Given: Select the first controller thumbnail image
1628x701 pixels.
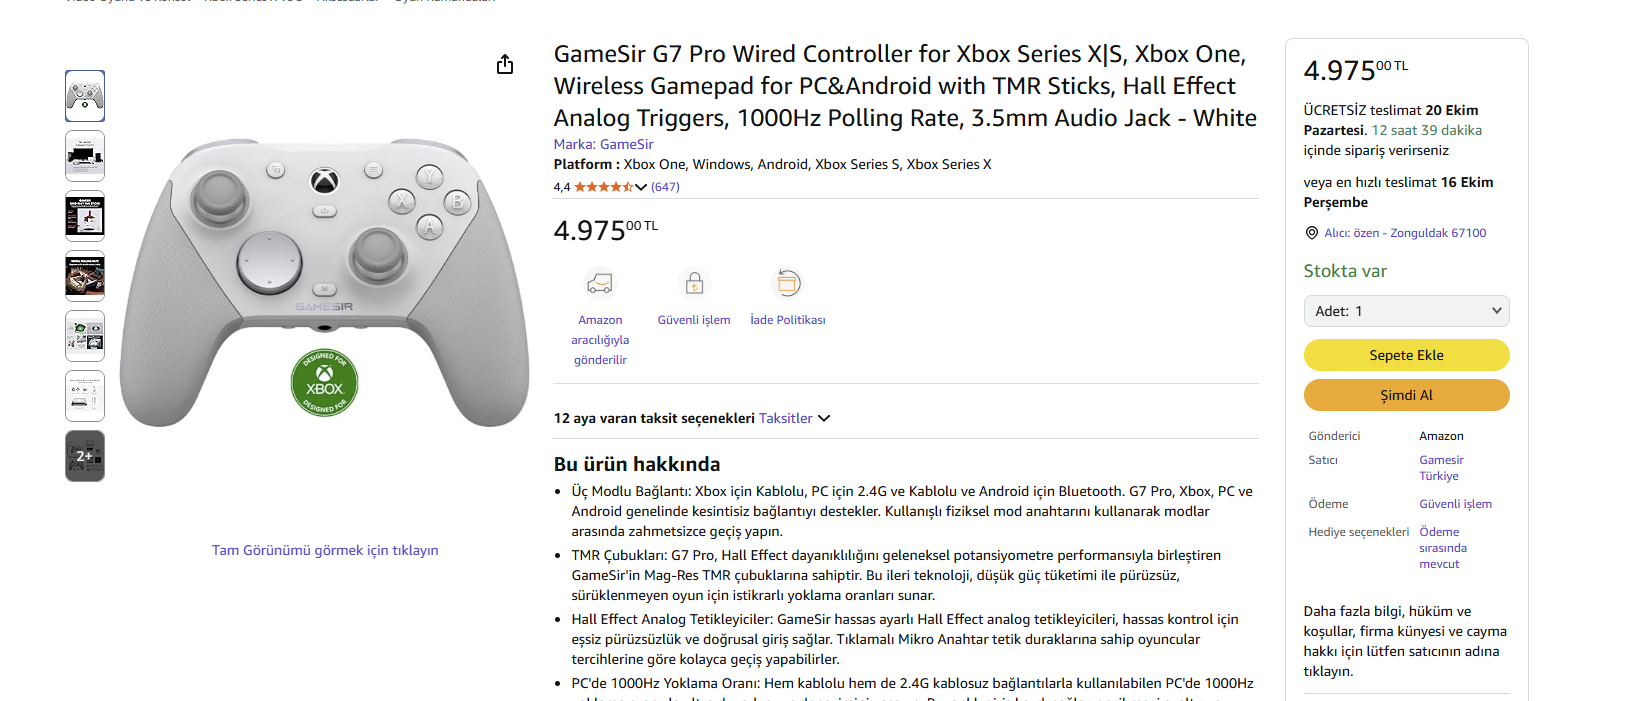Looking at the screenshot, I should coord(85,96).
